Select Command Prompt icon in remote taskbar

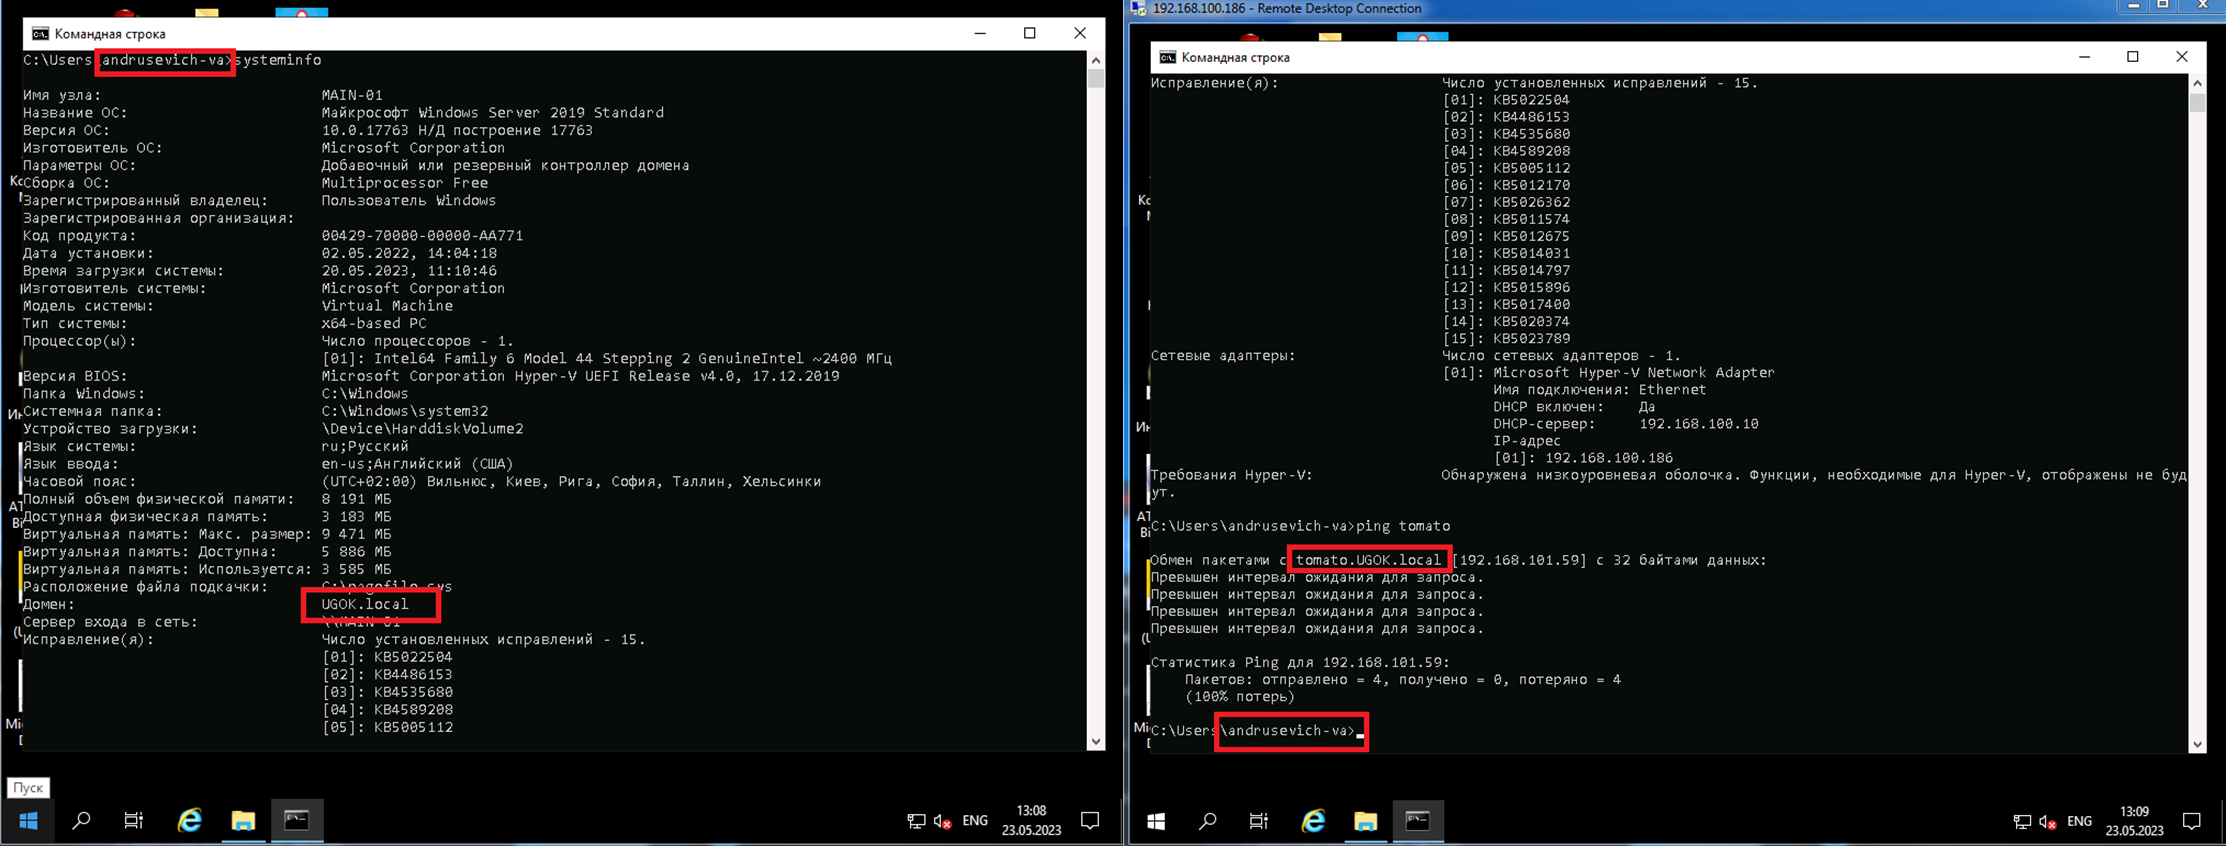[x=1418, y=822]
